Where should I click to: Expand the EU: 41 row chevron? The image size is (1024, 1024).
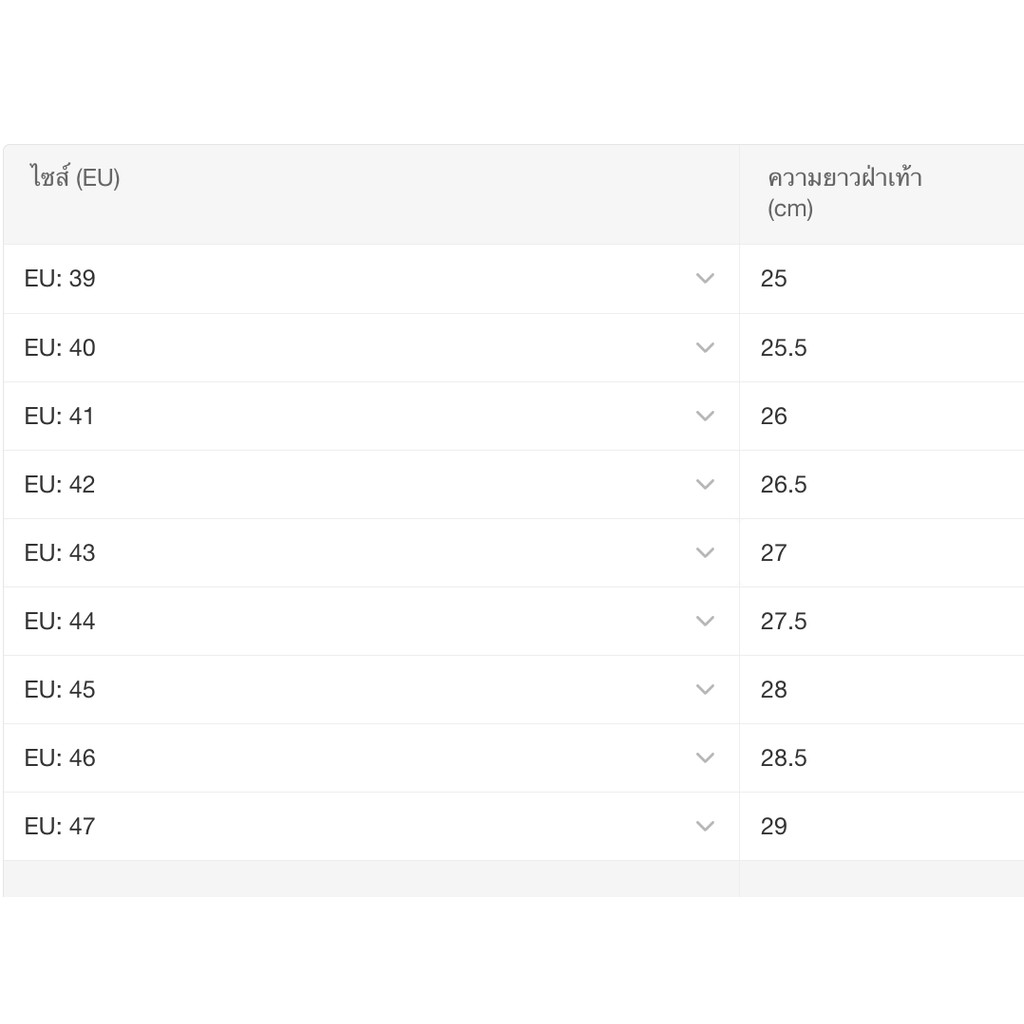tap(705, 416)
